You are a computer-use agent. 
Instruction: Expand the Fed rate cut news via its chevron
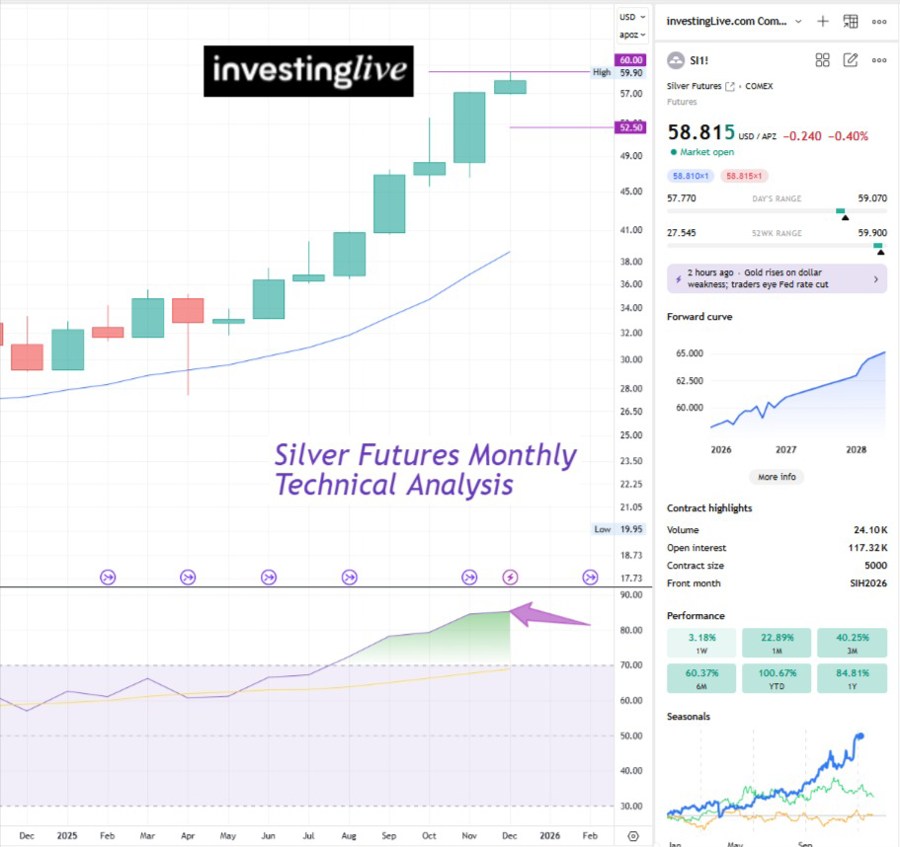(875, 279)
